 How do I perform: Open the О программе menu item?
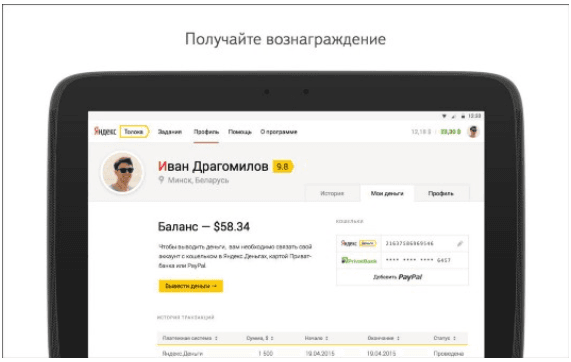[x=279, y=132]
